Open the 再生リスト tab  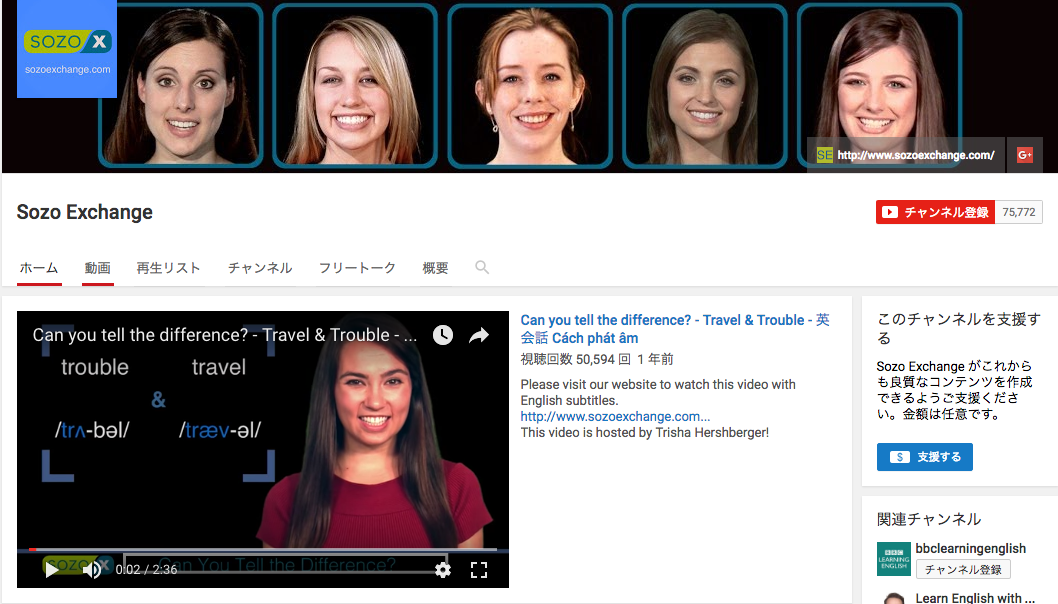coord(168,268)
